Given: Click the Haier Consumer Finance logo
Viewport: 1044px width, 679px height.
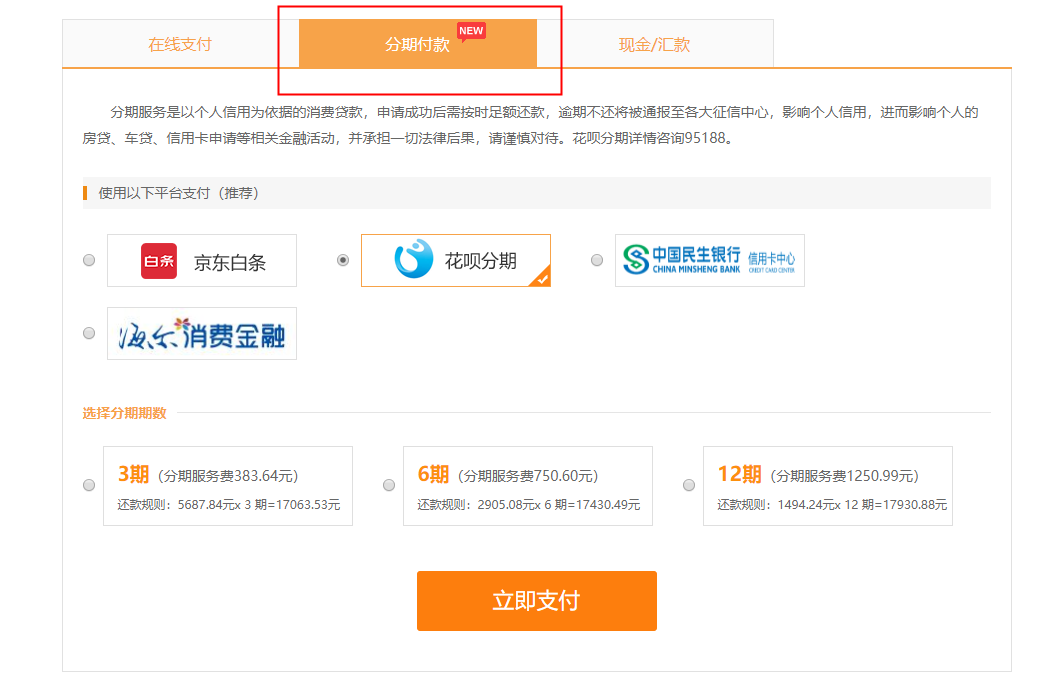Looking at the screenshot, I should (x=200, y=333).
